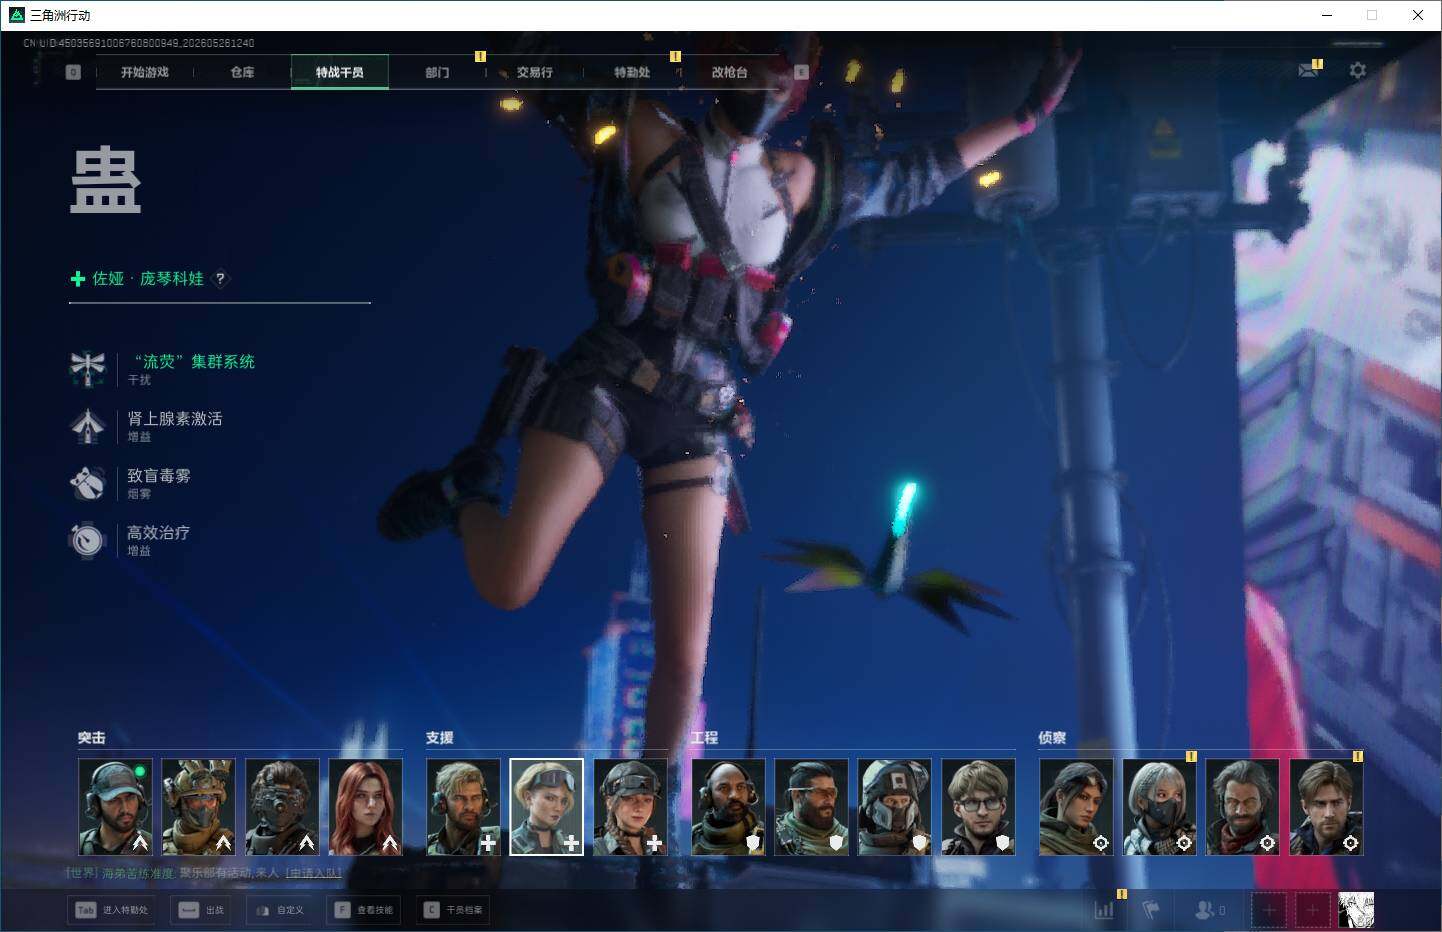Click the 侦察 category label
1442x932 pixels.
[1052, 738]
